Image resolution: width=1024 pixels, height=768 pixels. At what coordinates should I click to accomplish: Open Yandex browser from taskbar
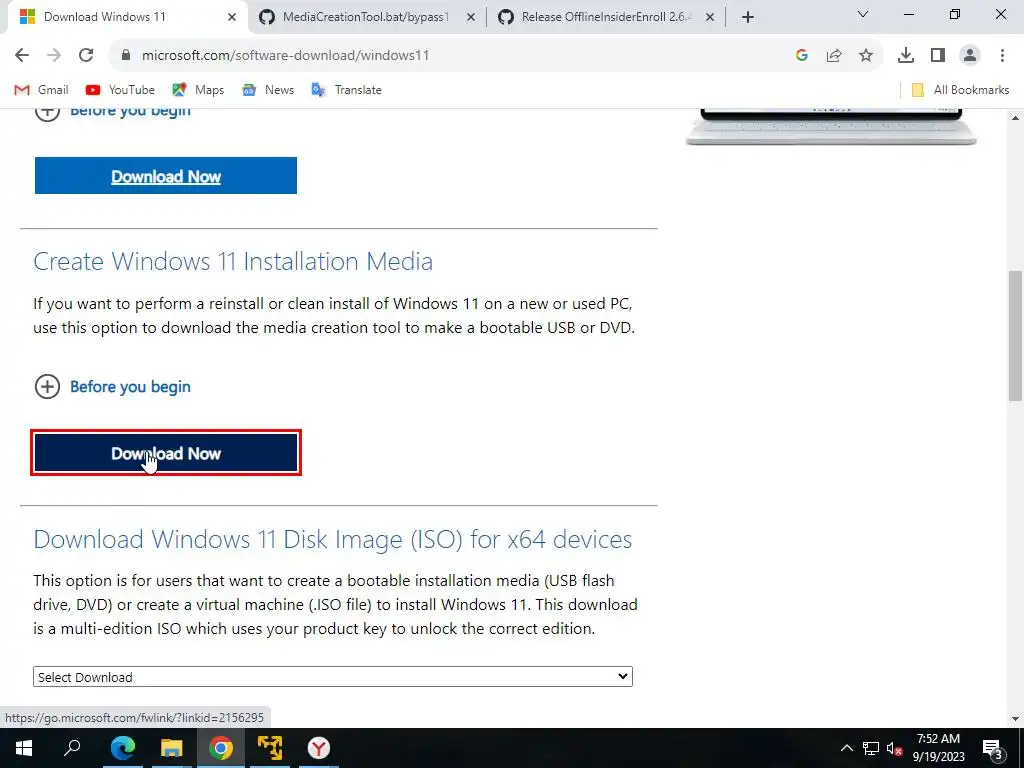point(319,748)
